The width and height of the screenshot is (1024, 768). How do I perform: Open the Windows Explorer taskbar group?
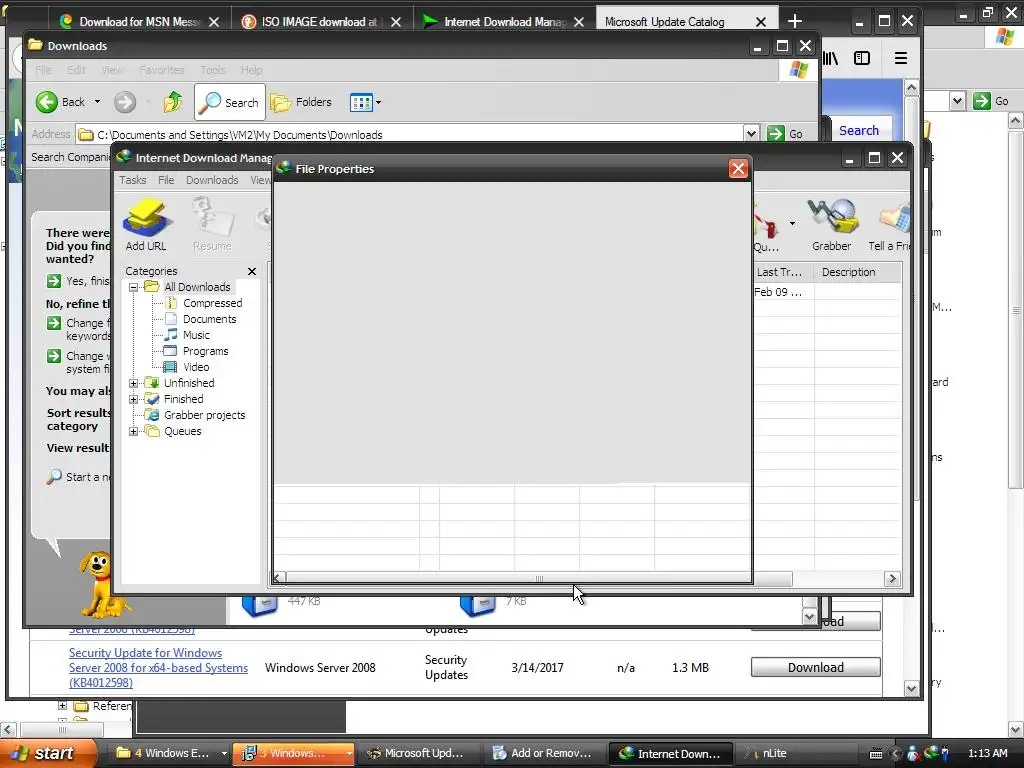pyautogui.click(x=171, y=753)
